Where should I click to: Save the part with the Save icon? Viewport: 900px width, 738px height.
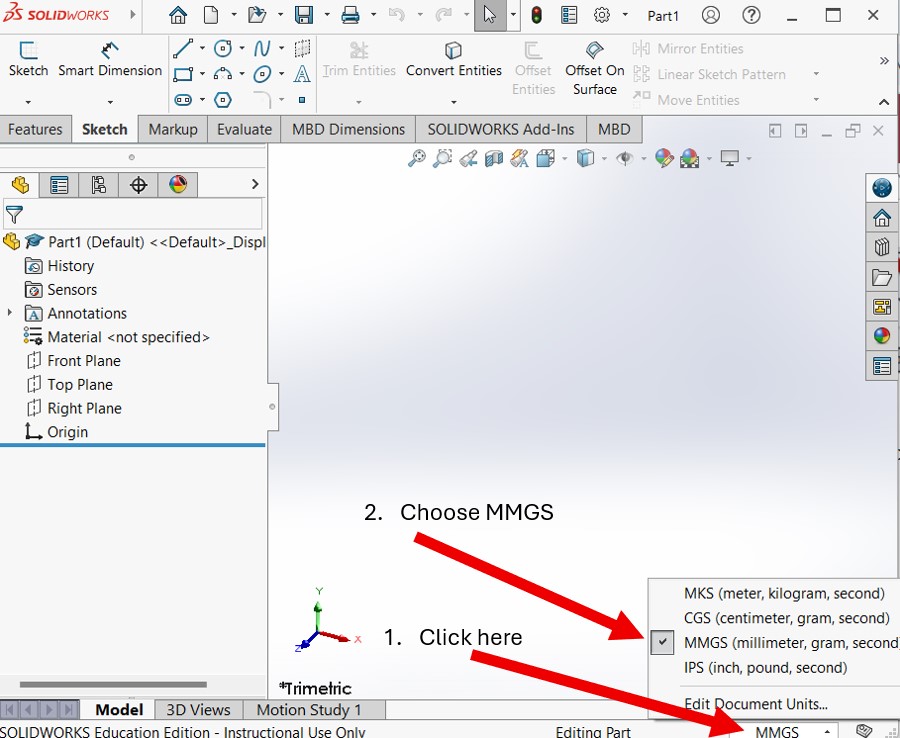click(304, 15)
